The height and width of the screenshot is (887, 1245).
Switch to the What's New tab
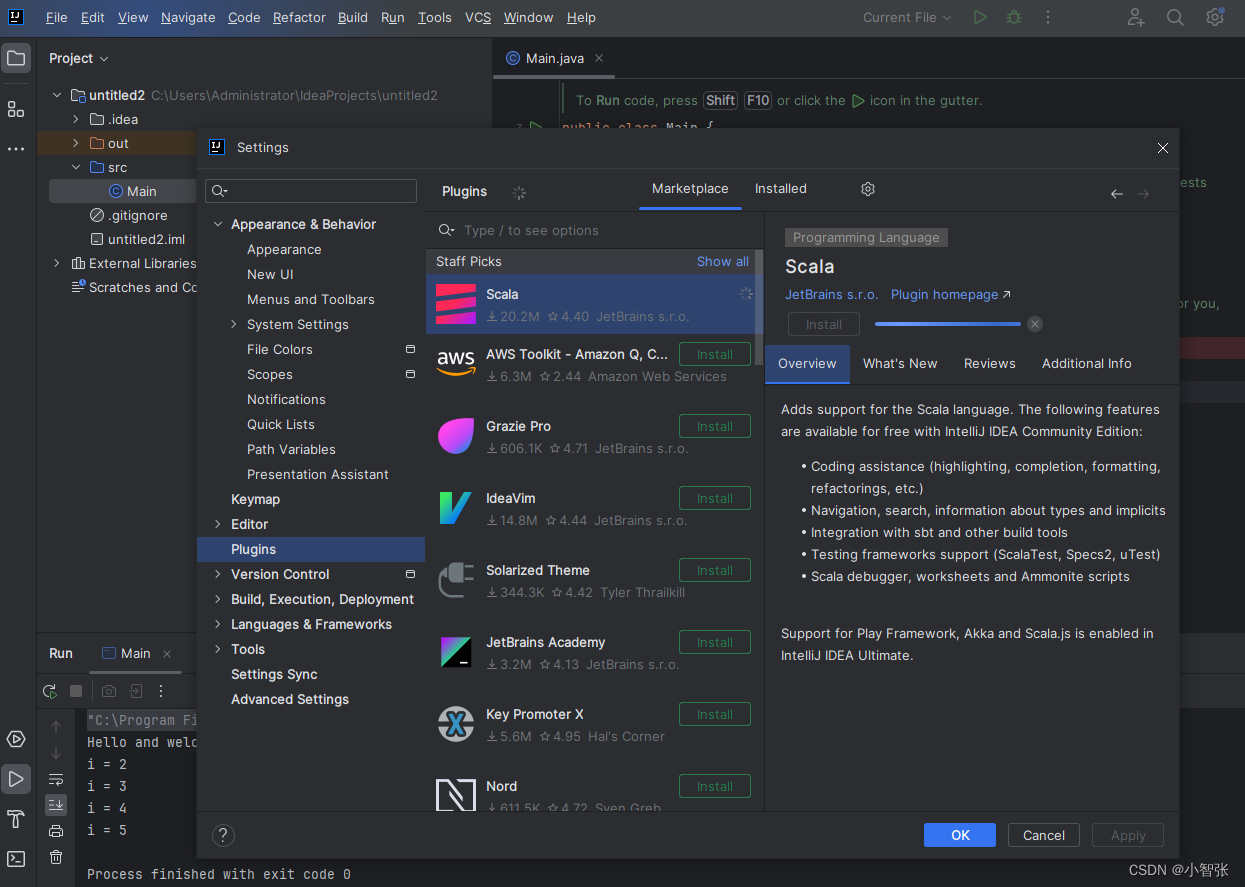click(x=900, y=363)
